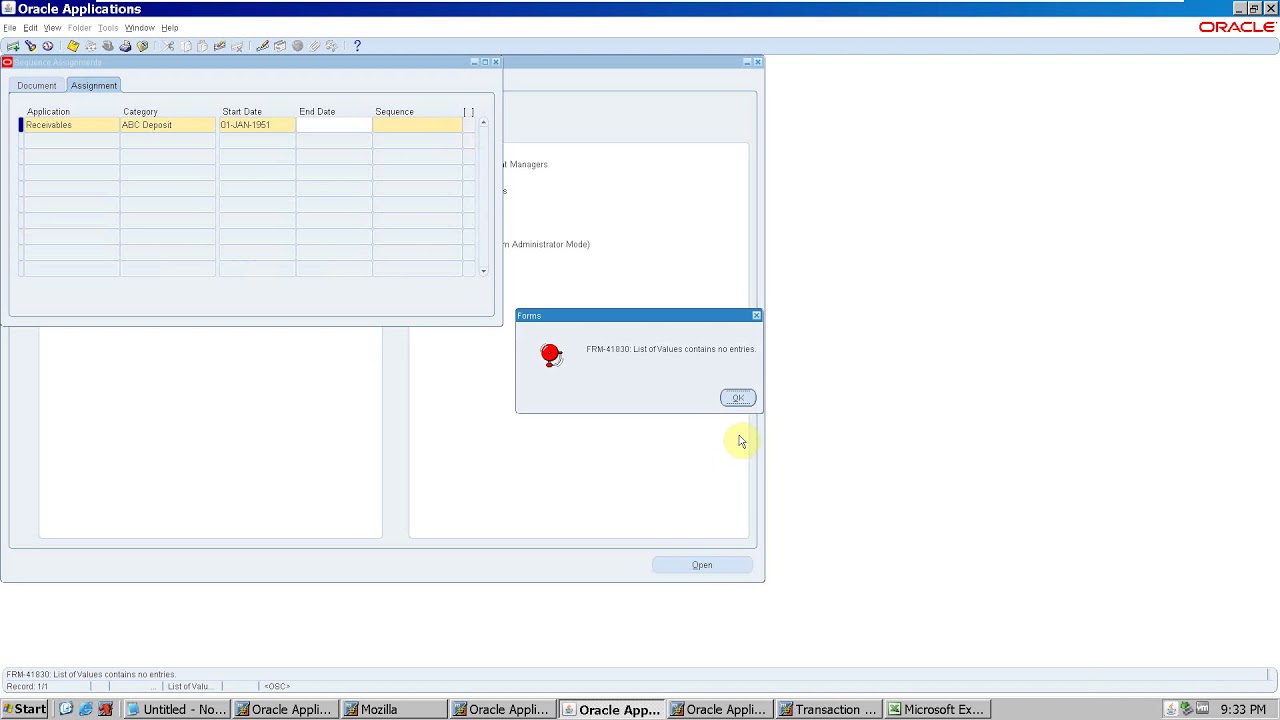Click the 01-JAN-1951 start date cell

click(257, 125)
